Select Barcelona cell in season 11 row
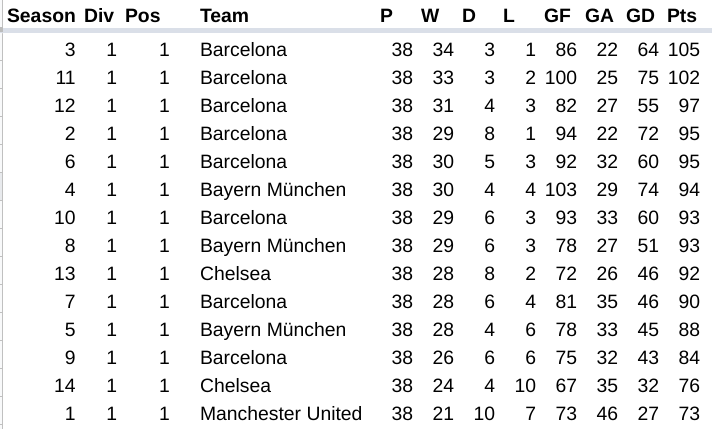712x429 pixels. click(x=243, y=78)
